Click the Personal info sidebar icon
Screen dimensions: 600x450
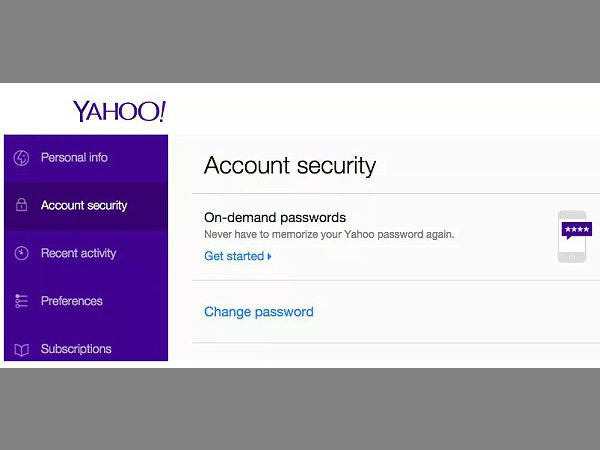tap(21, 158)
